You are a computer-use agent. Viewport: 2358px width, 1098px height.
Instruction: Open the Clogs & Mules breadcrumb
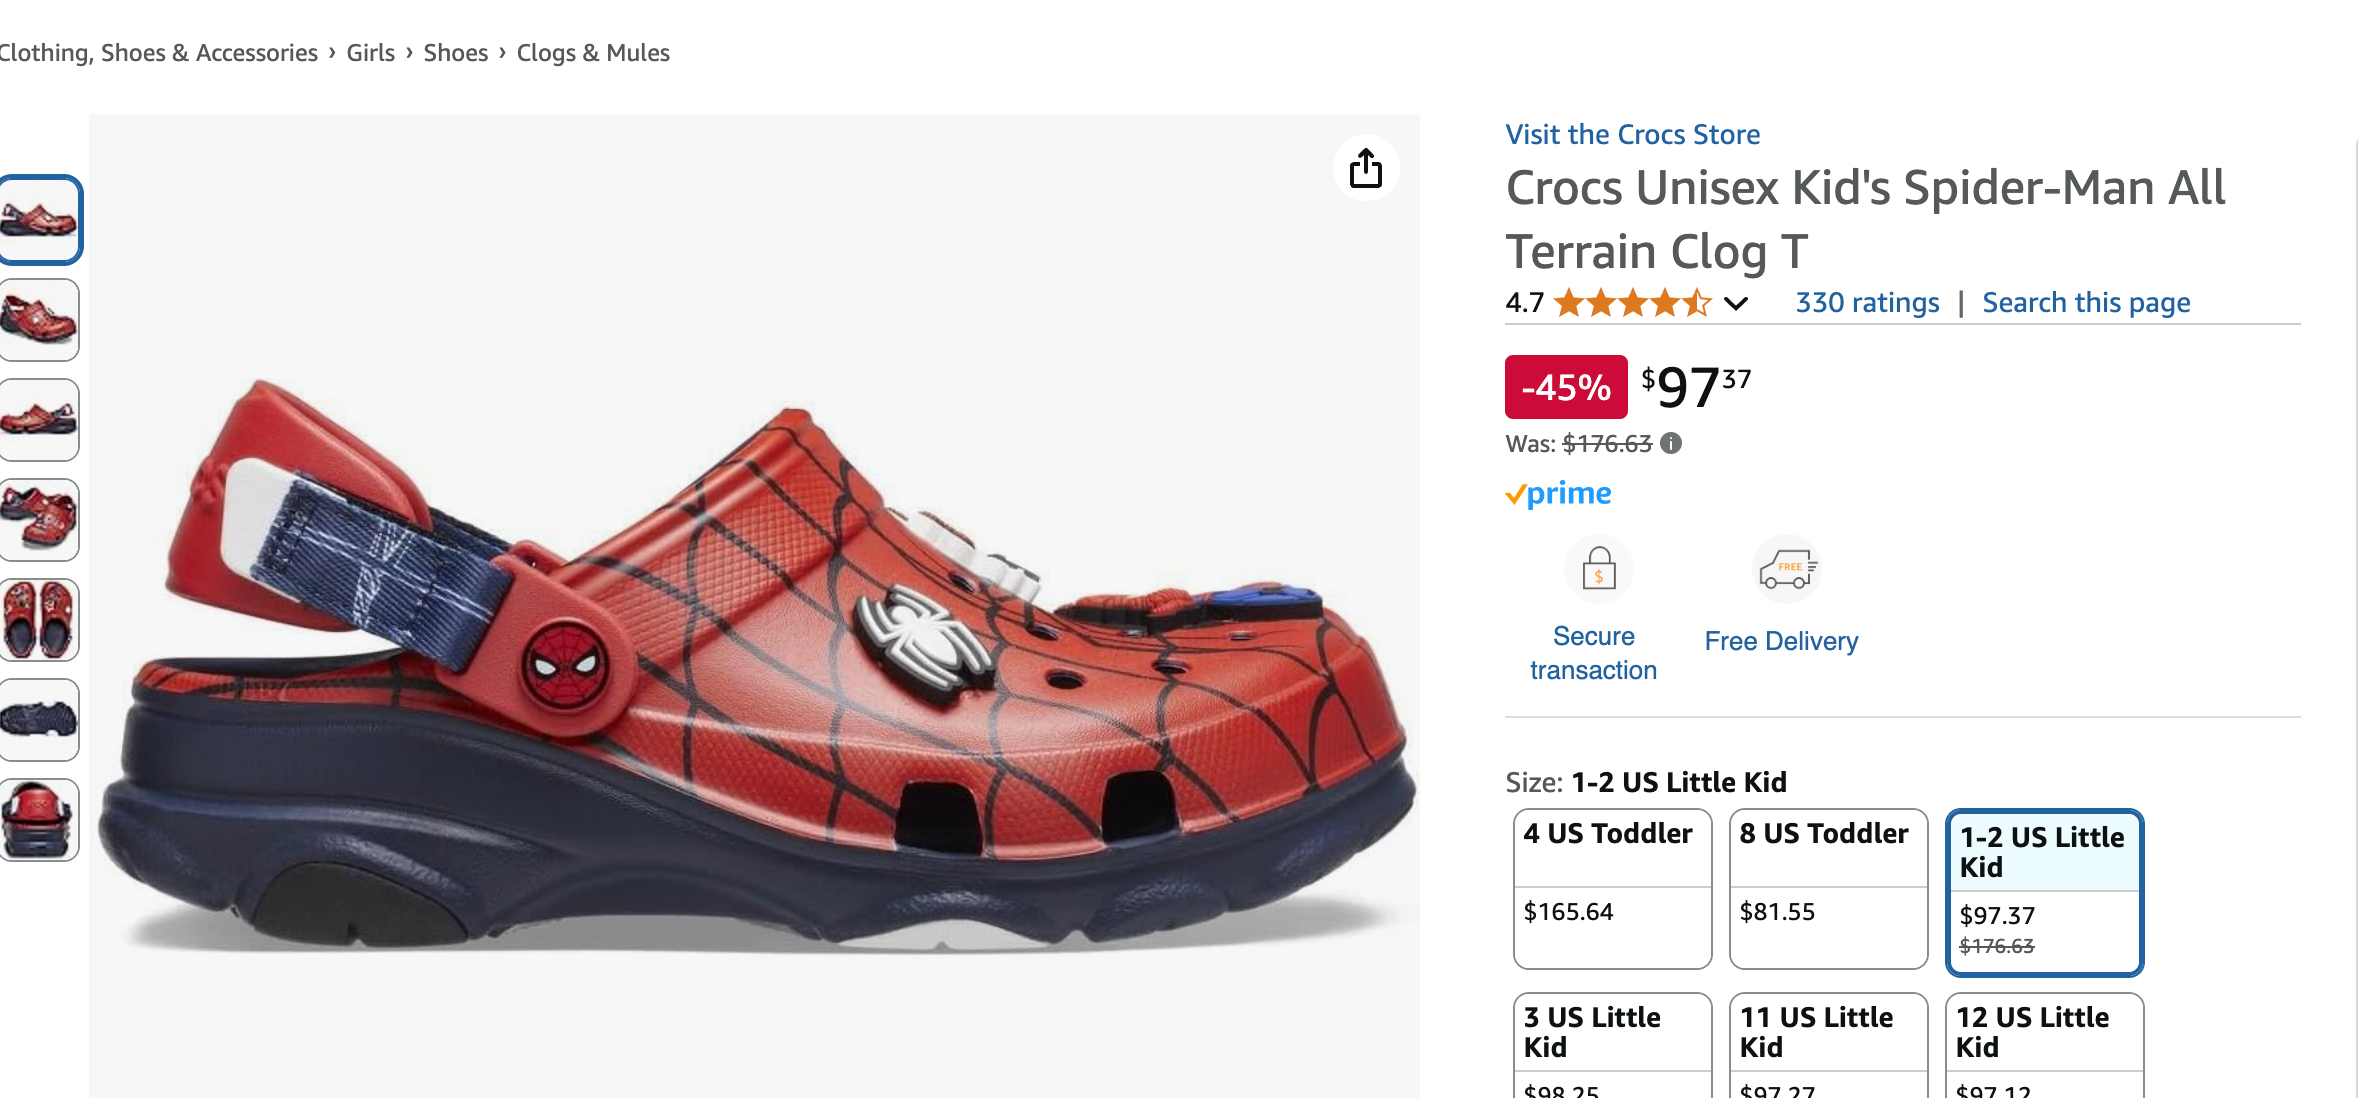coord(593,53)
